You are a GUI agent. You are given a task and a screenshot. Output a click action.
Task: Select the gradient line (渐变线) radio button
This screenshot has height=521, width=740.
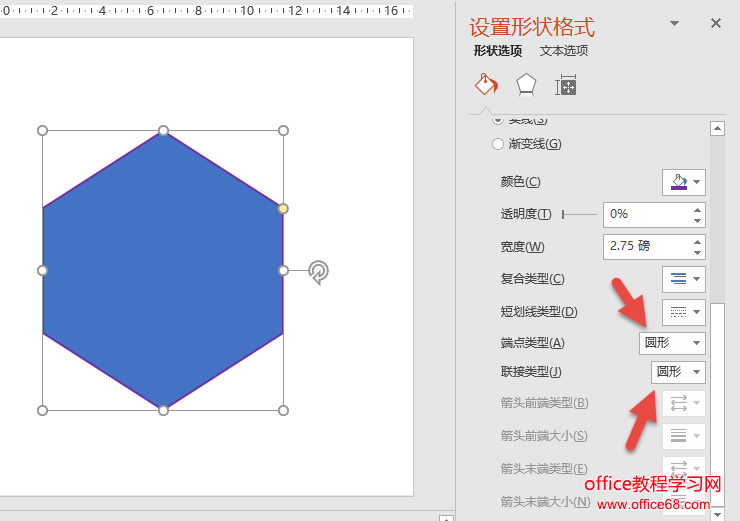pos(498,144)
